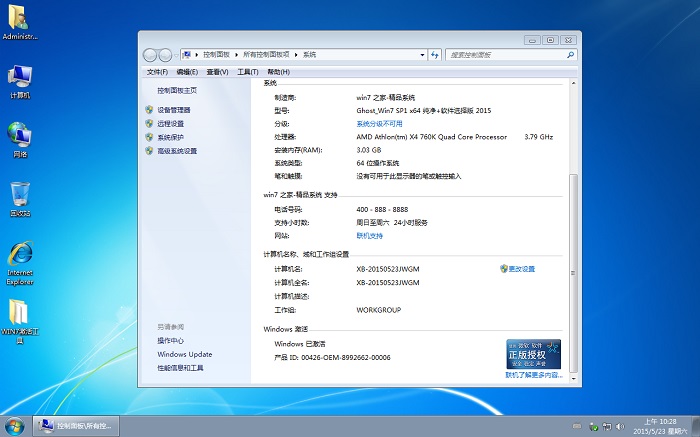Open 设备管理器 from the left sidebar
Viewport: 700px width, 437px height.
[173, 110]
